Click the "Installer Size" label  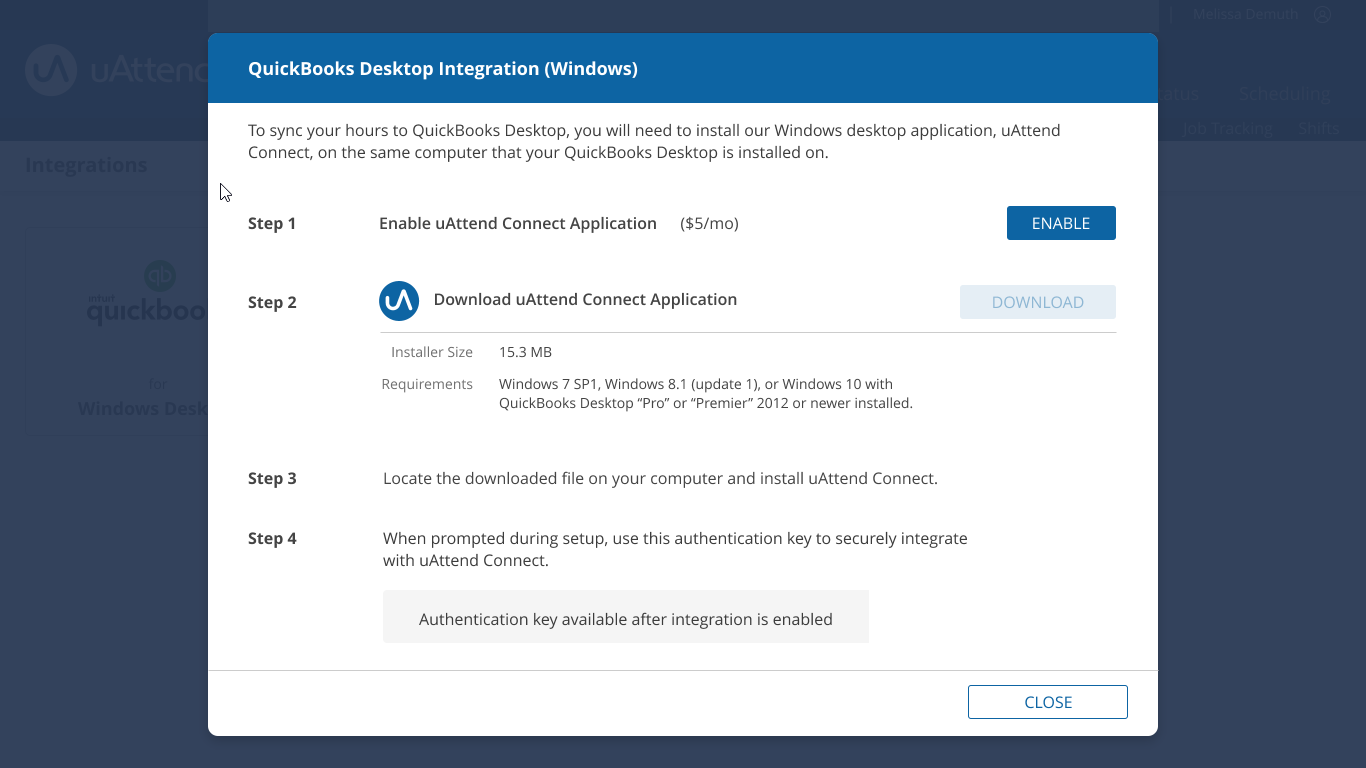(432, 352)
